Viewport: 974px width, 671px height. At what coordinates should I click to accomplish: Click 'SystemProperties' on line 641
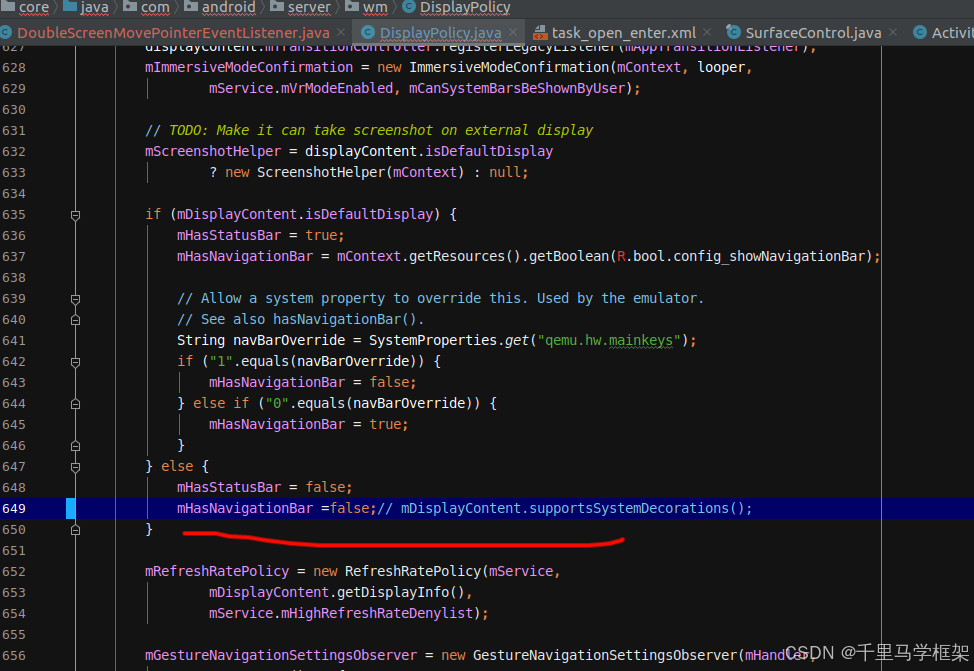coord(433,340)
